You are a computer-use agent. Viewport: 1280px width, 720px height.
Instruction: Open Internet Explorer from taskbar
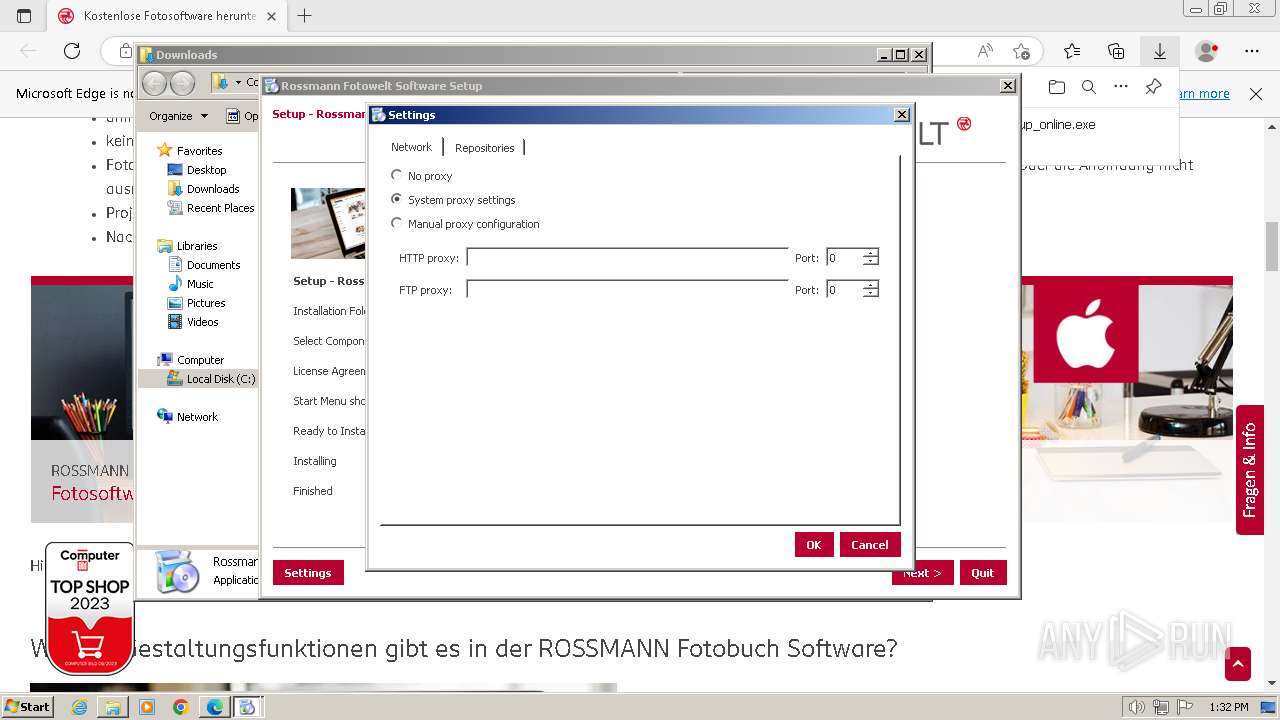click(x=79, y=707)
